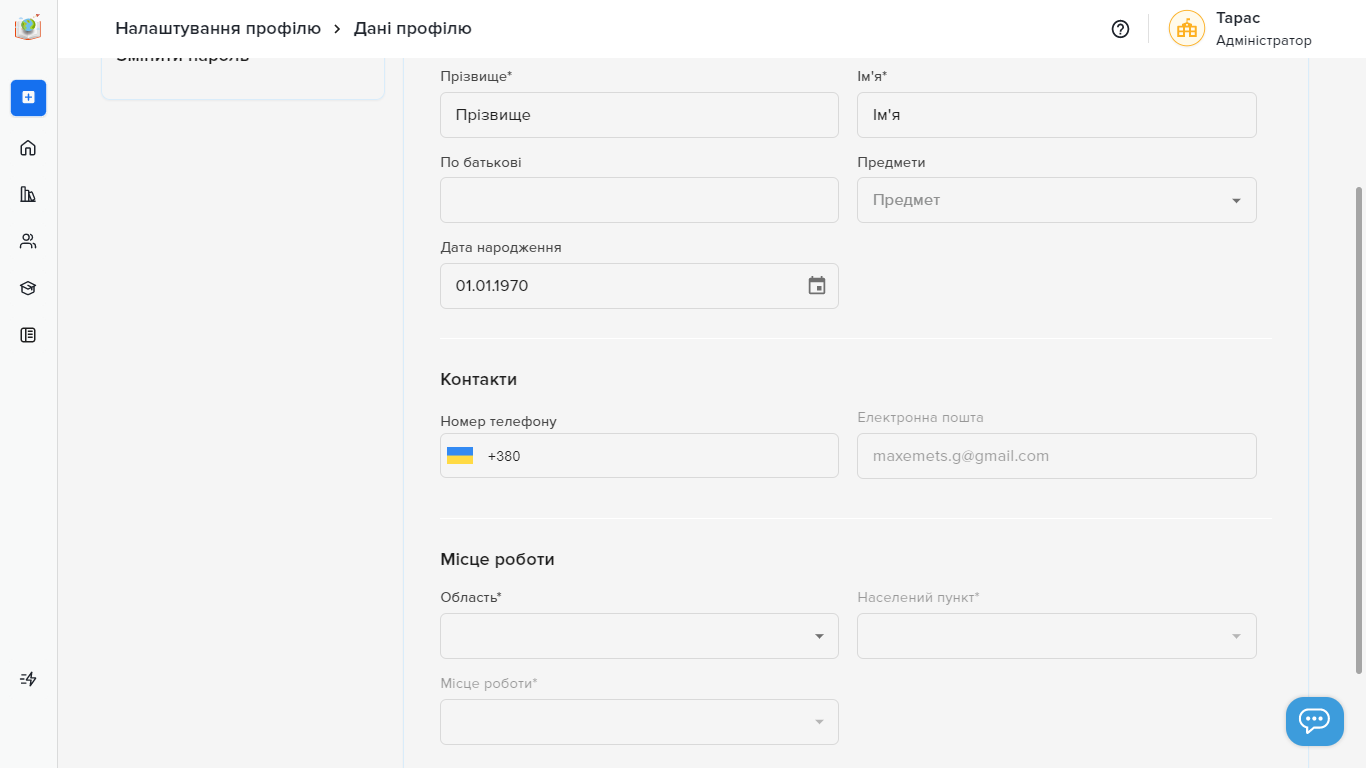Click the lightning bolt sidebar icon
The height and width of the screenshot is (768, 1366).
(x=28, y=679)
